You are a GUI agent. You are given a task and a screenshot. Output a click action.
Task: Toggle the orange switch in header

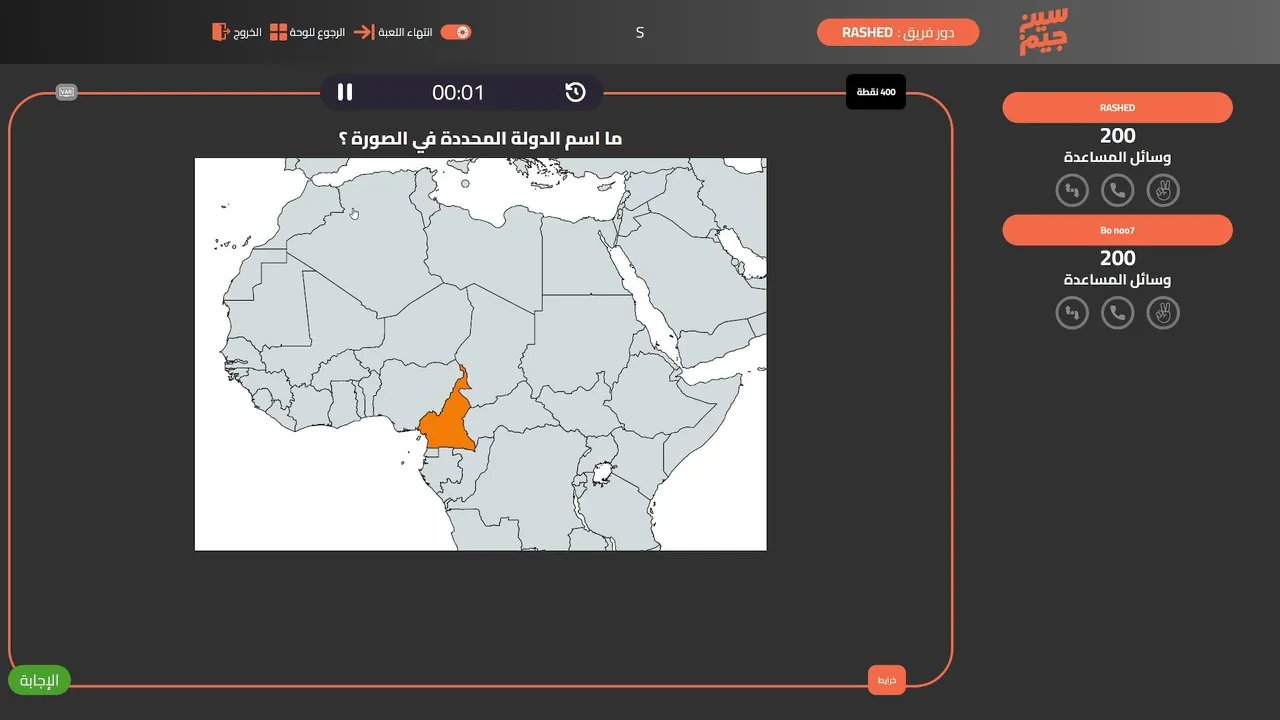(x=456, y=32)
